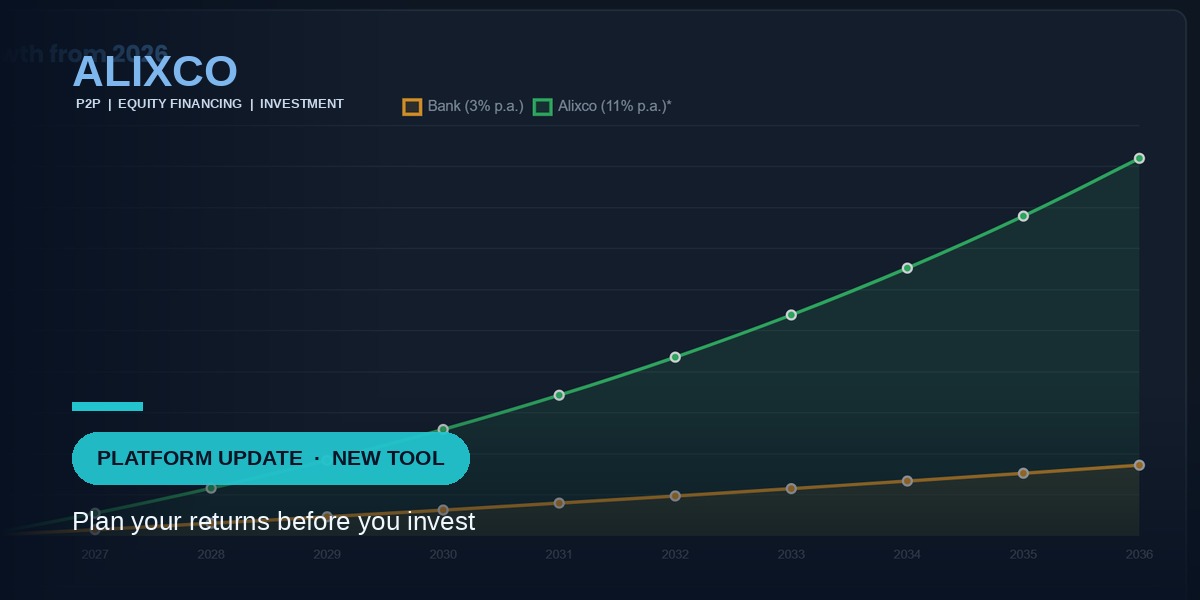This screenshot has height=600, width=1200.
Task: Toggle the Alixco (11% p.a.) legend series
Action: click(x=602, y=106)
